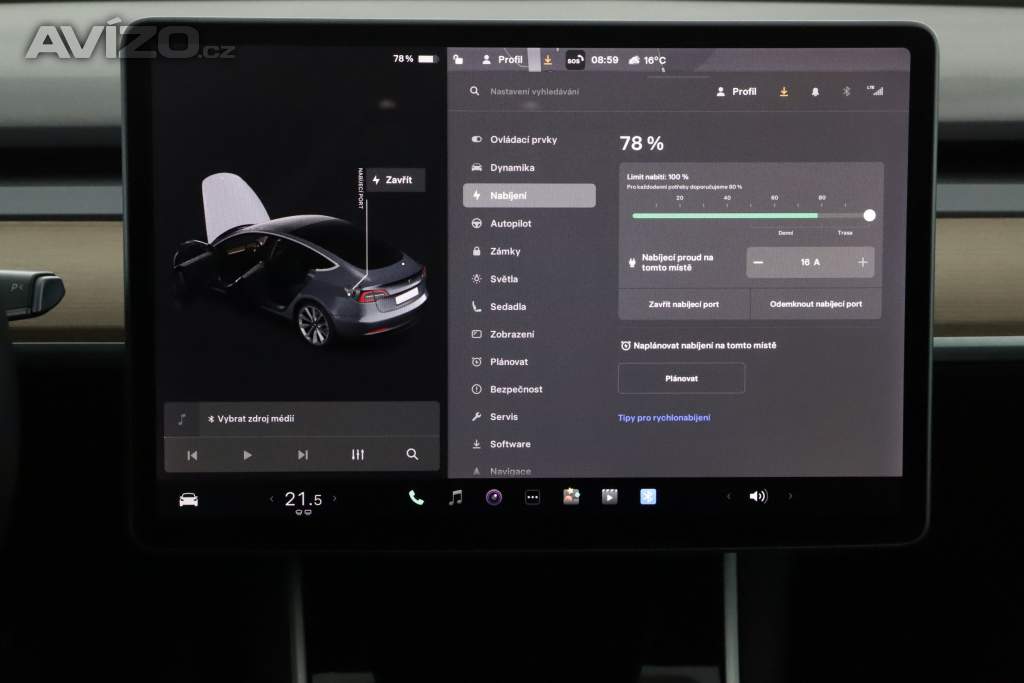1024x683 pixels.
Task: Click Odemknout nabíjecí port button
Action: click(x=816, y=304)
